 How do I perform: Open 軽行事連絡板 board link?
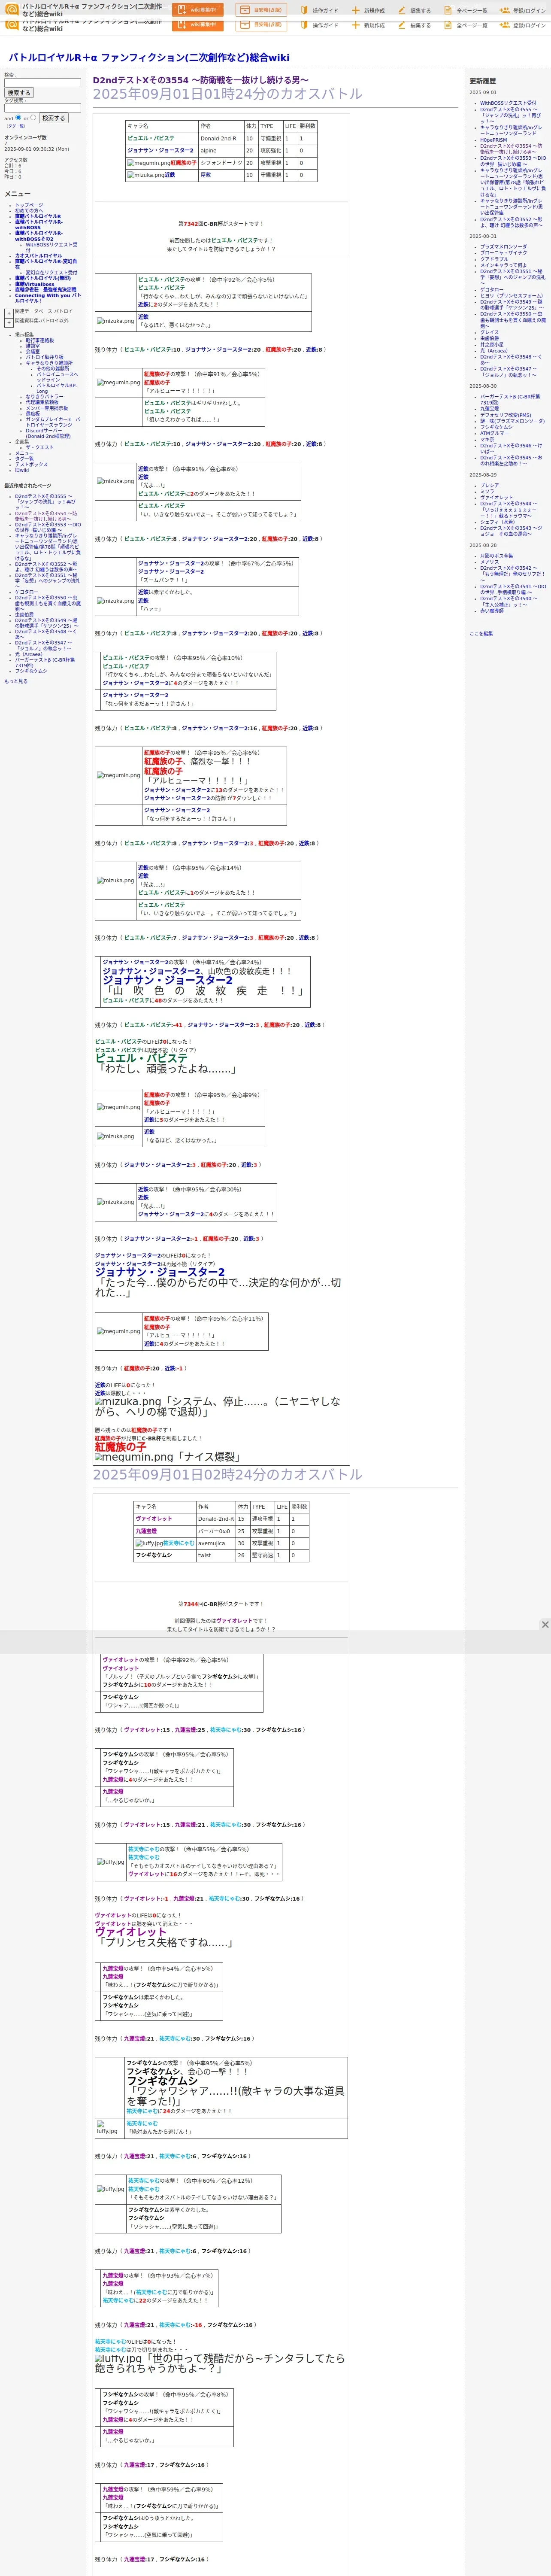[40, 340]
